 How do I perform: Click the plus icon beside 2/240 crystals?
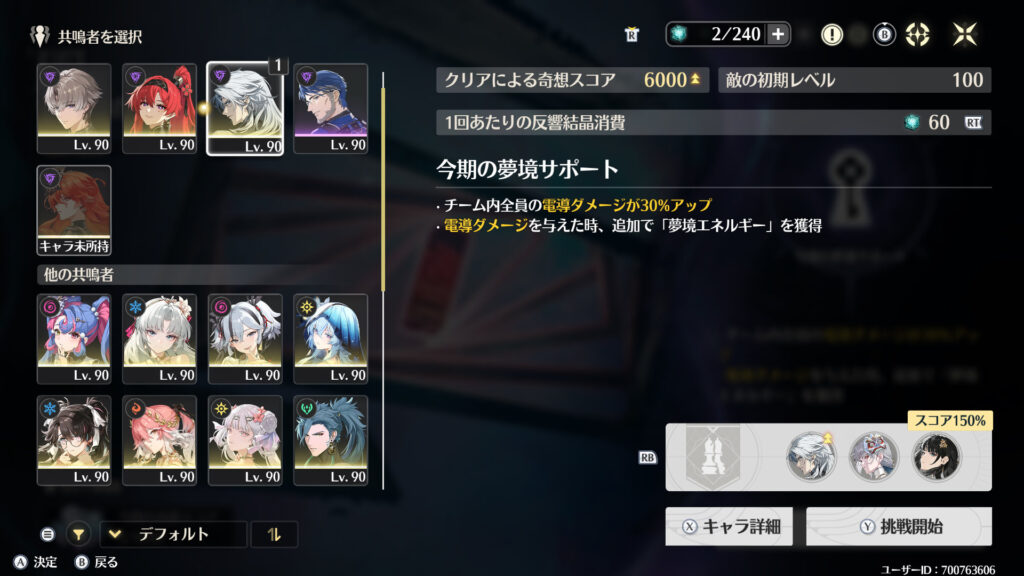(778, 34)
